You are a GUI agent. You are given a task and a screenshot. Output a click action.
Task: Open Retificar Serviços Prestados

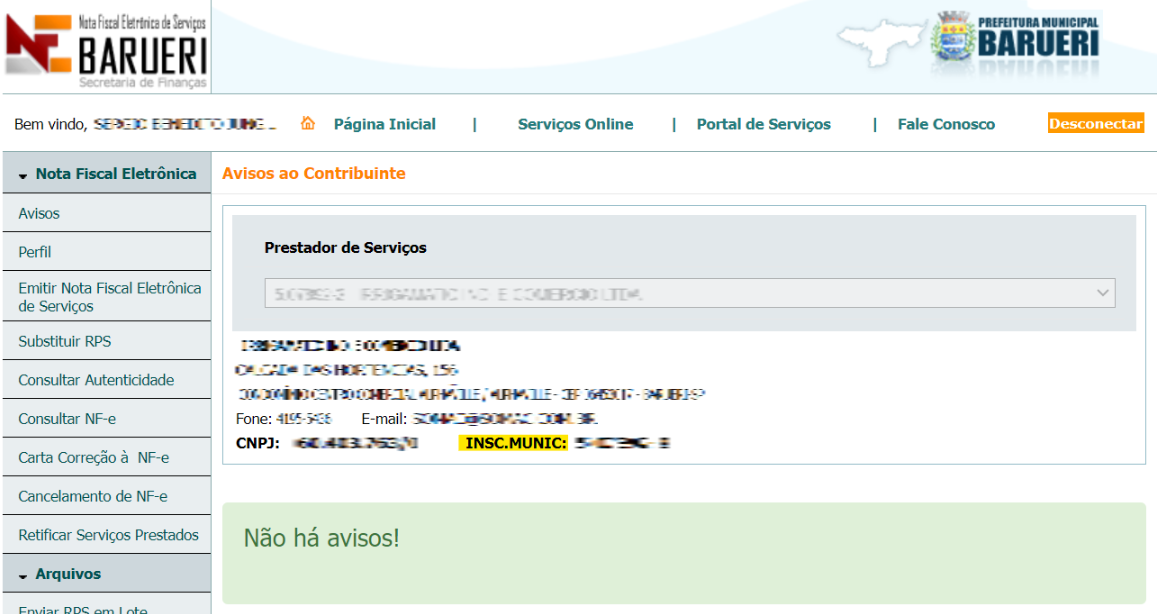click(108, 534)
